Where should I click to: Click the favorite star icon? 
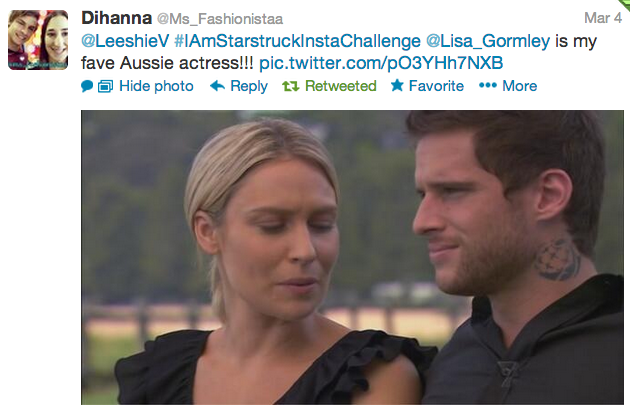coord(397,85)
